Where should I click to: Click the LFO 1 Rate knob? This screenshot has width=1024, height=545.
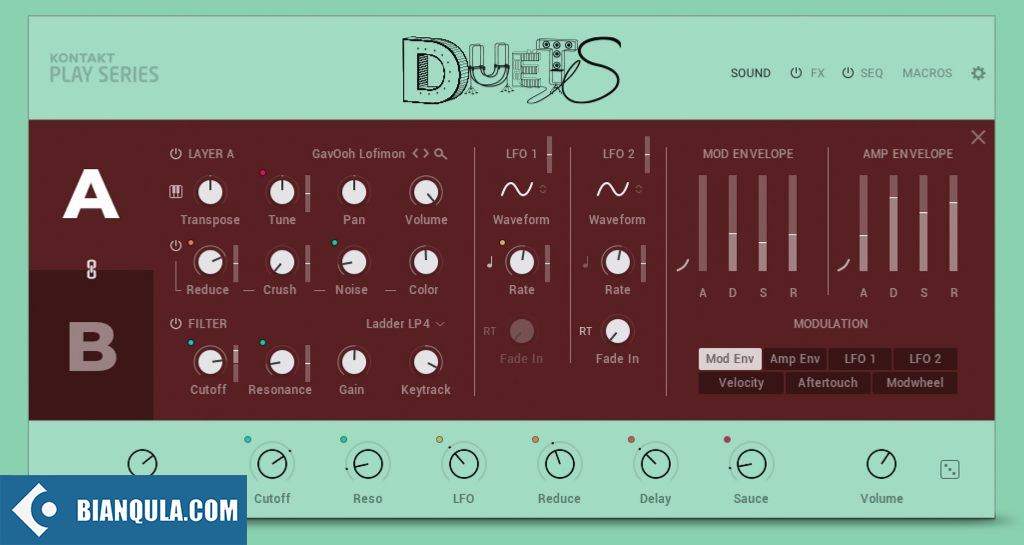pos(521,262)
